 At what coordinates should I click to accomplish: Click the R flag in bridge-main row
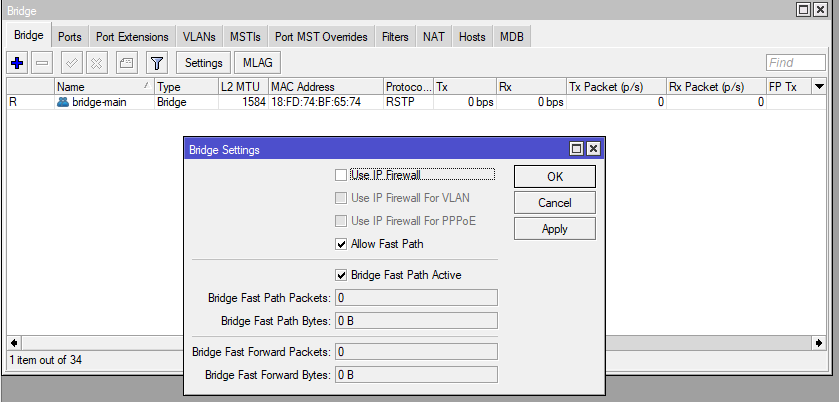(x=13, y=102)
